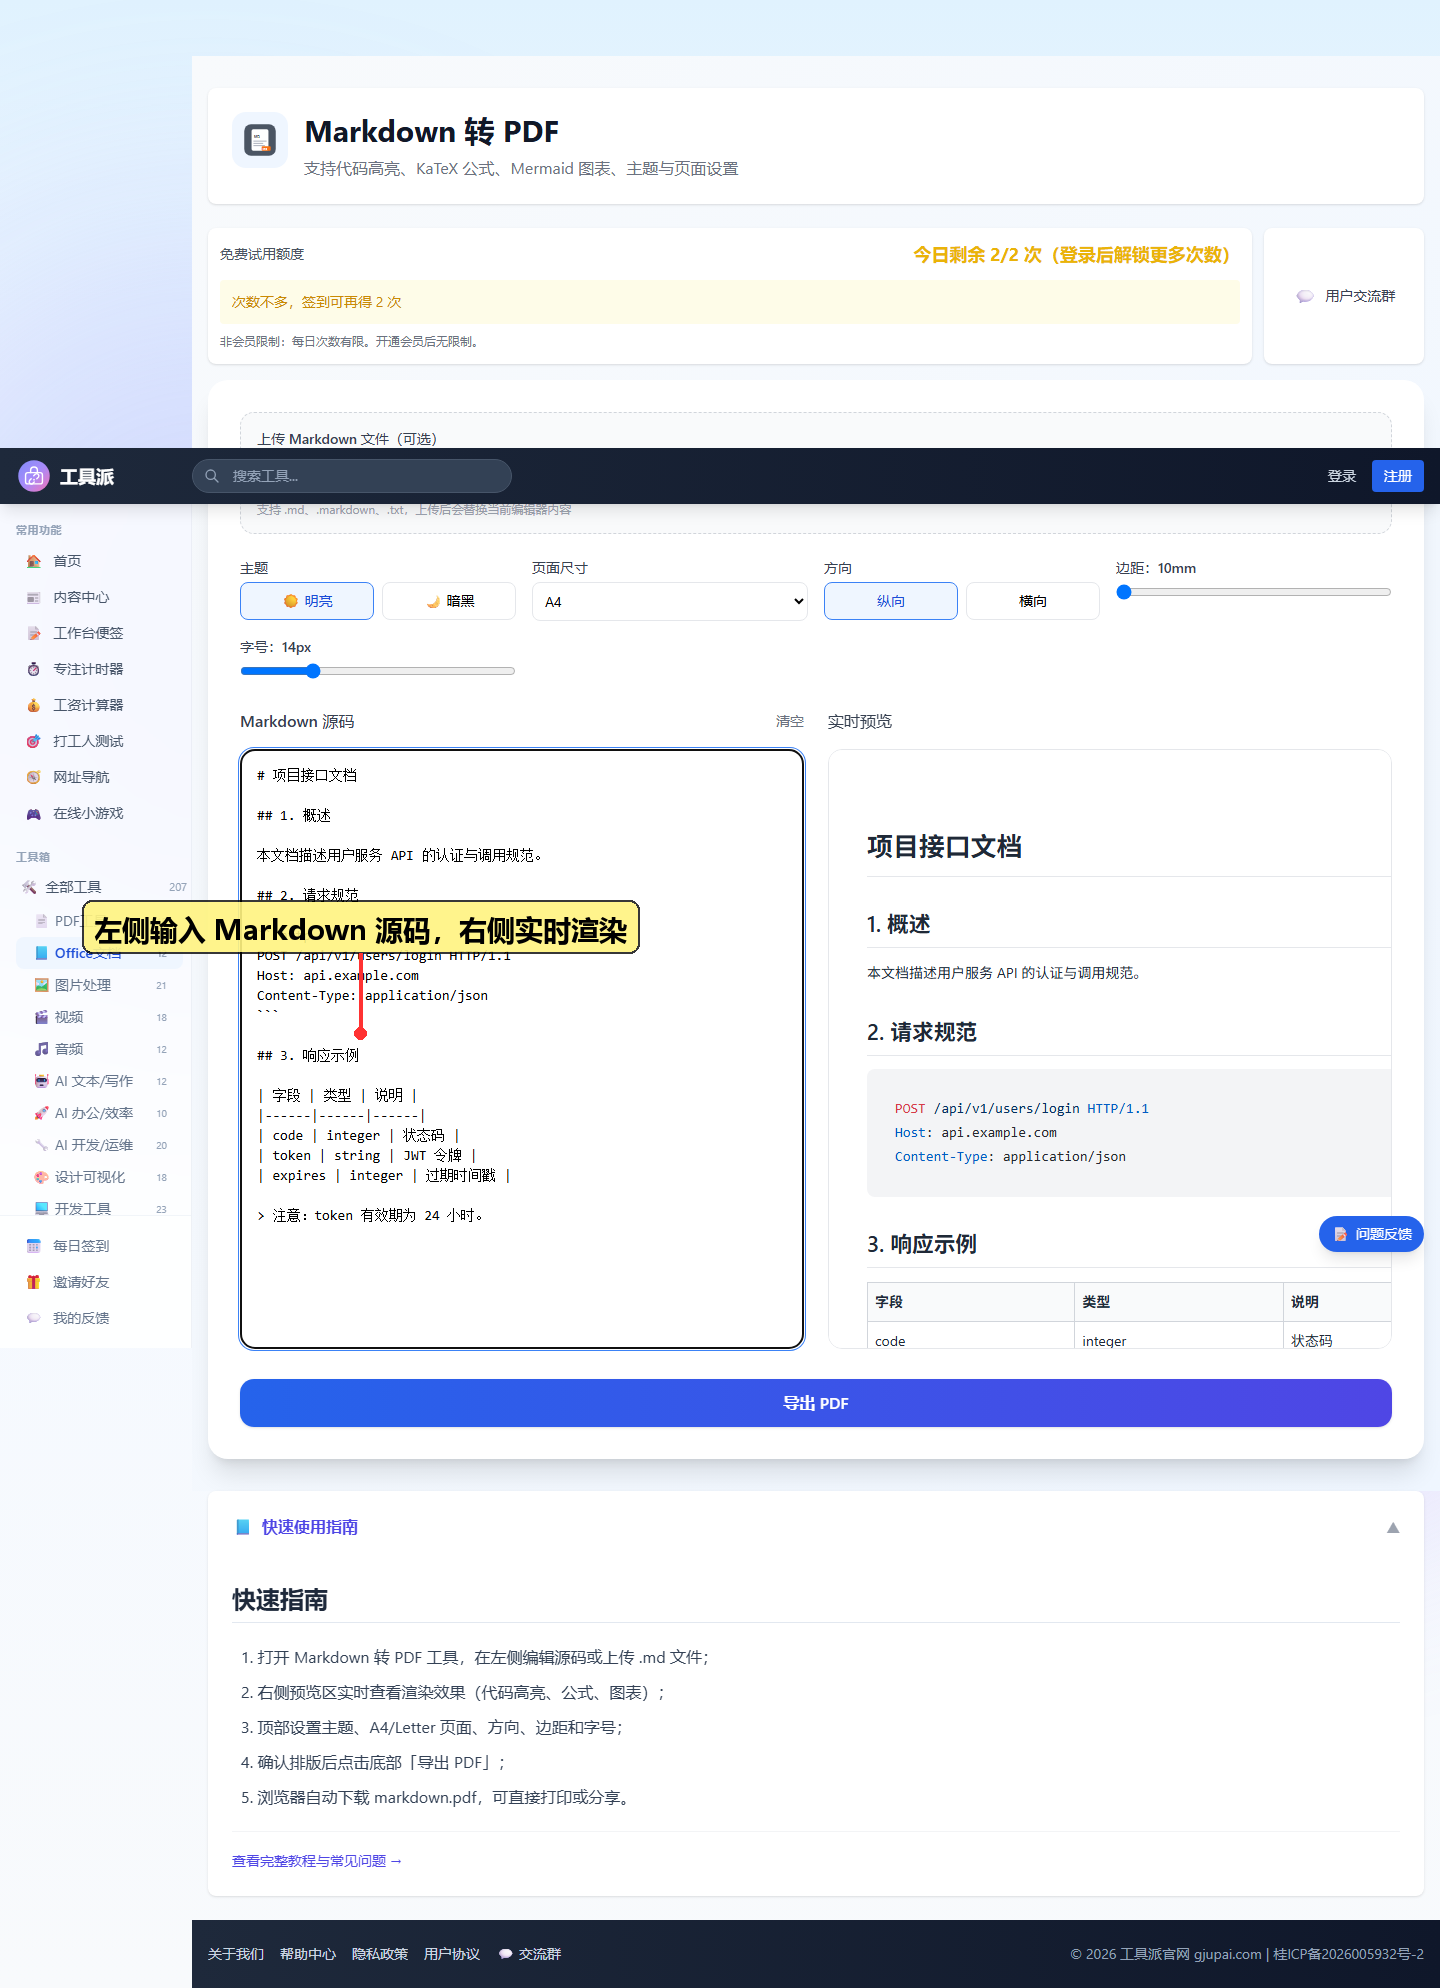The height and width of the screenshot is (1988, 1440).
Task: Open the 视频 tools category
Action: click(100, 1017)
